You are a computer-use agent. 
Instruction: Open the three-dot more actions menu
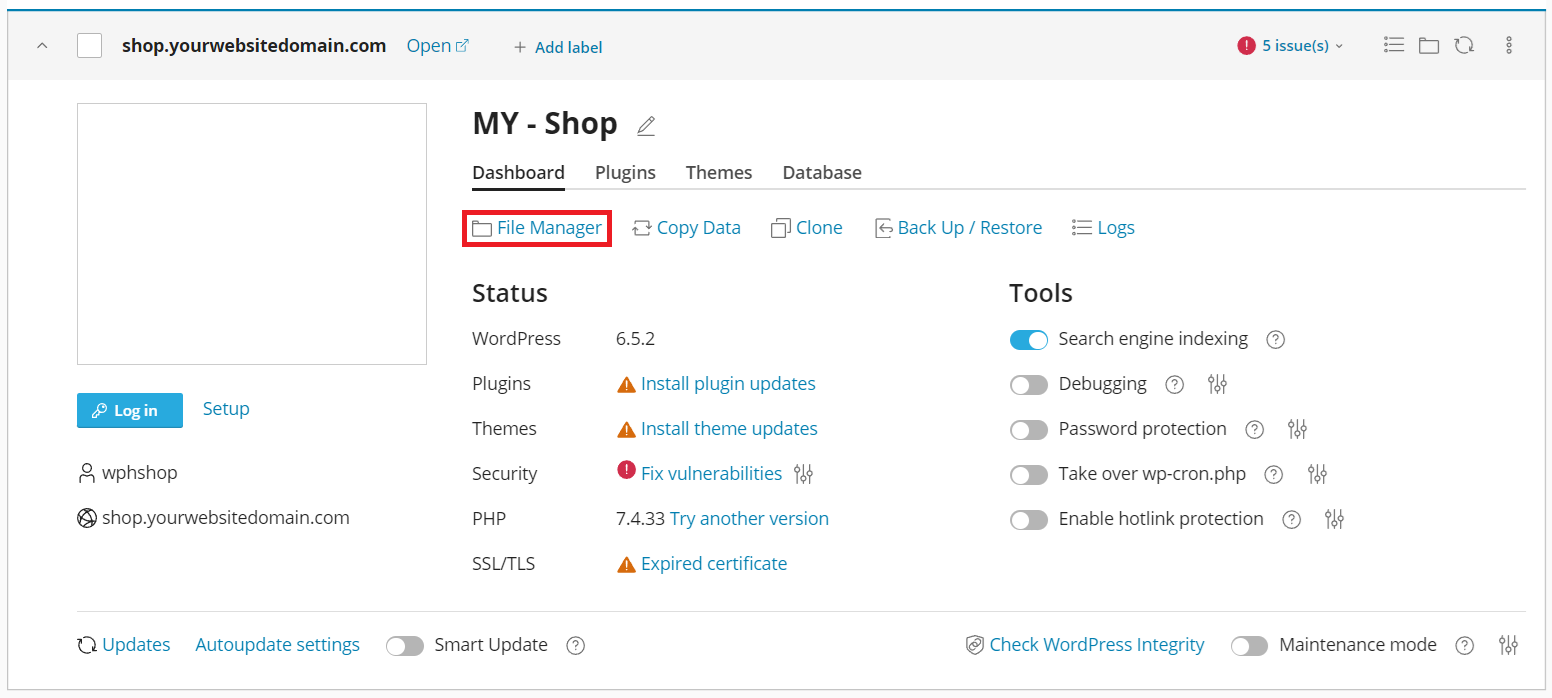pyautogui.click(x=1509, y=45)
